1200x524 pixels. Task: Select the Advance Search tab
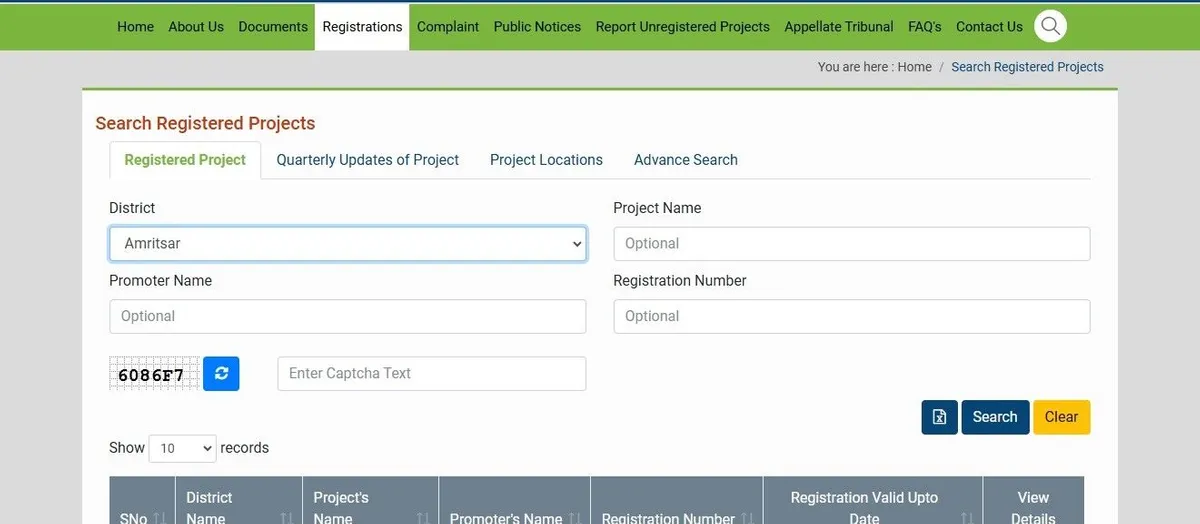[685, 160]
